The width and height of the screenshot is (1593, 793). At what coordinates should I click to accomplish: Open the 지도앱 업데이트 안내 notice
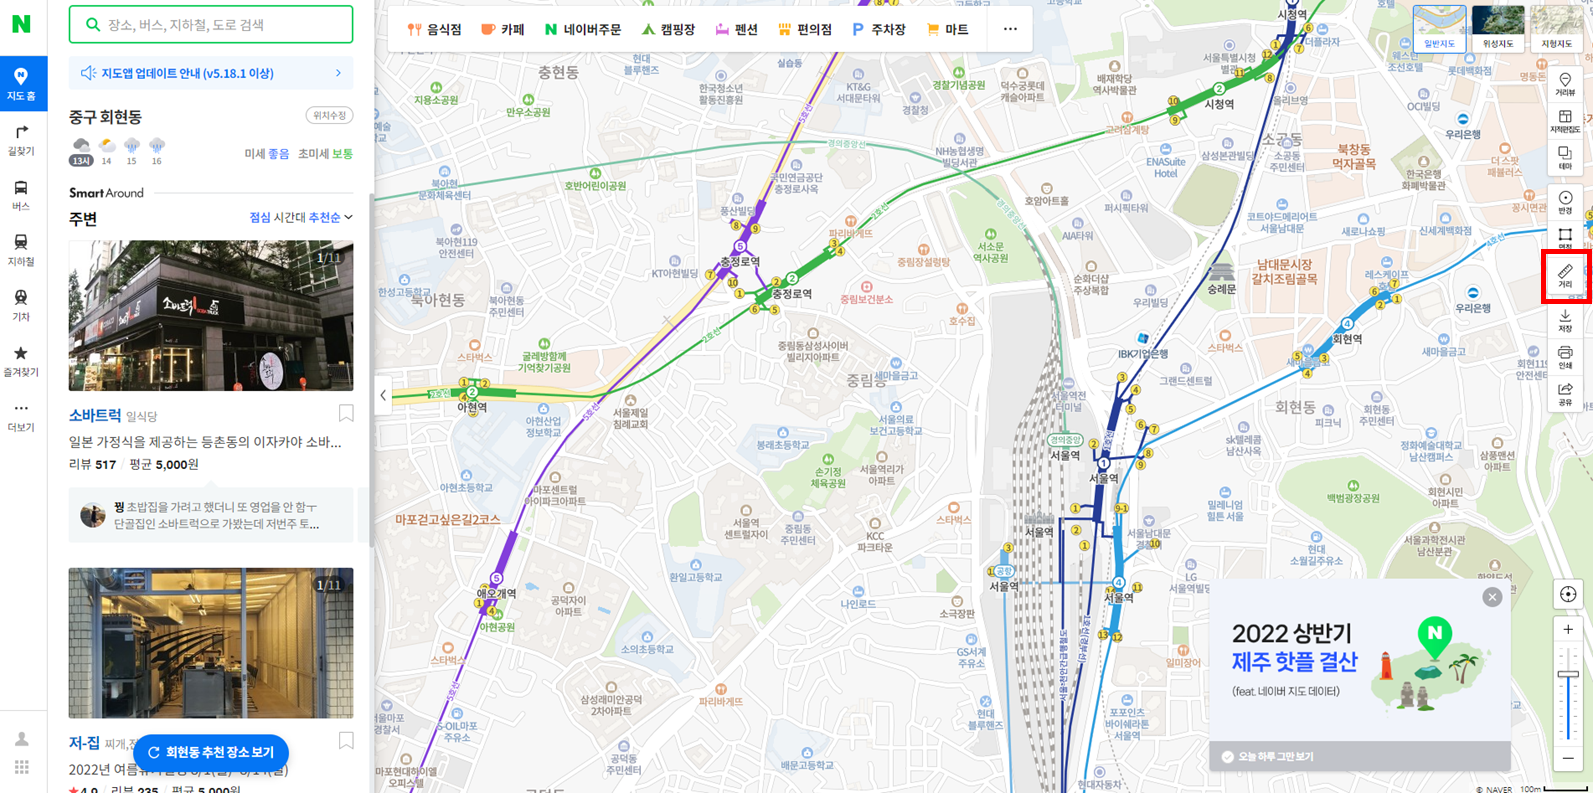(211, 73)
